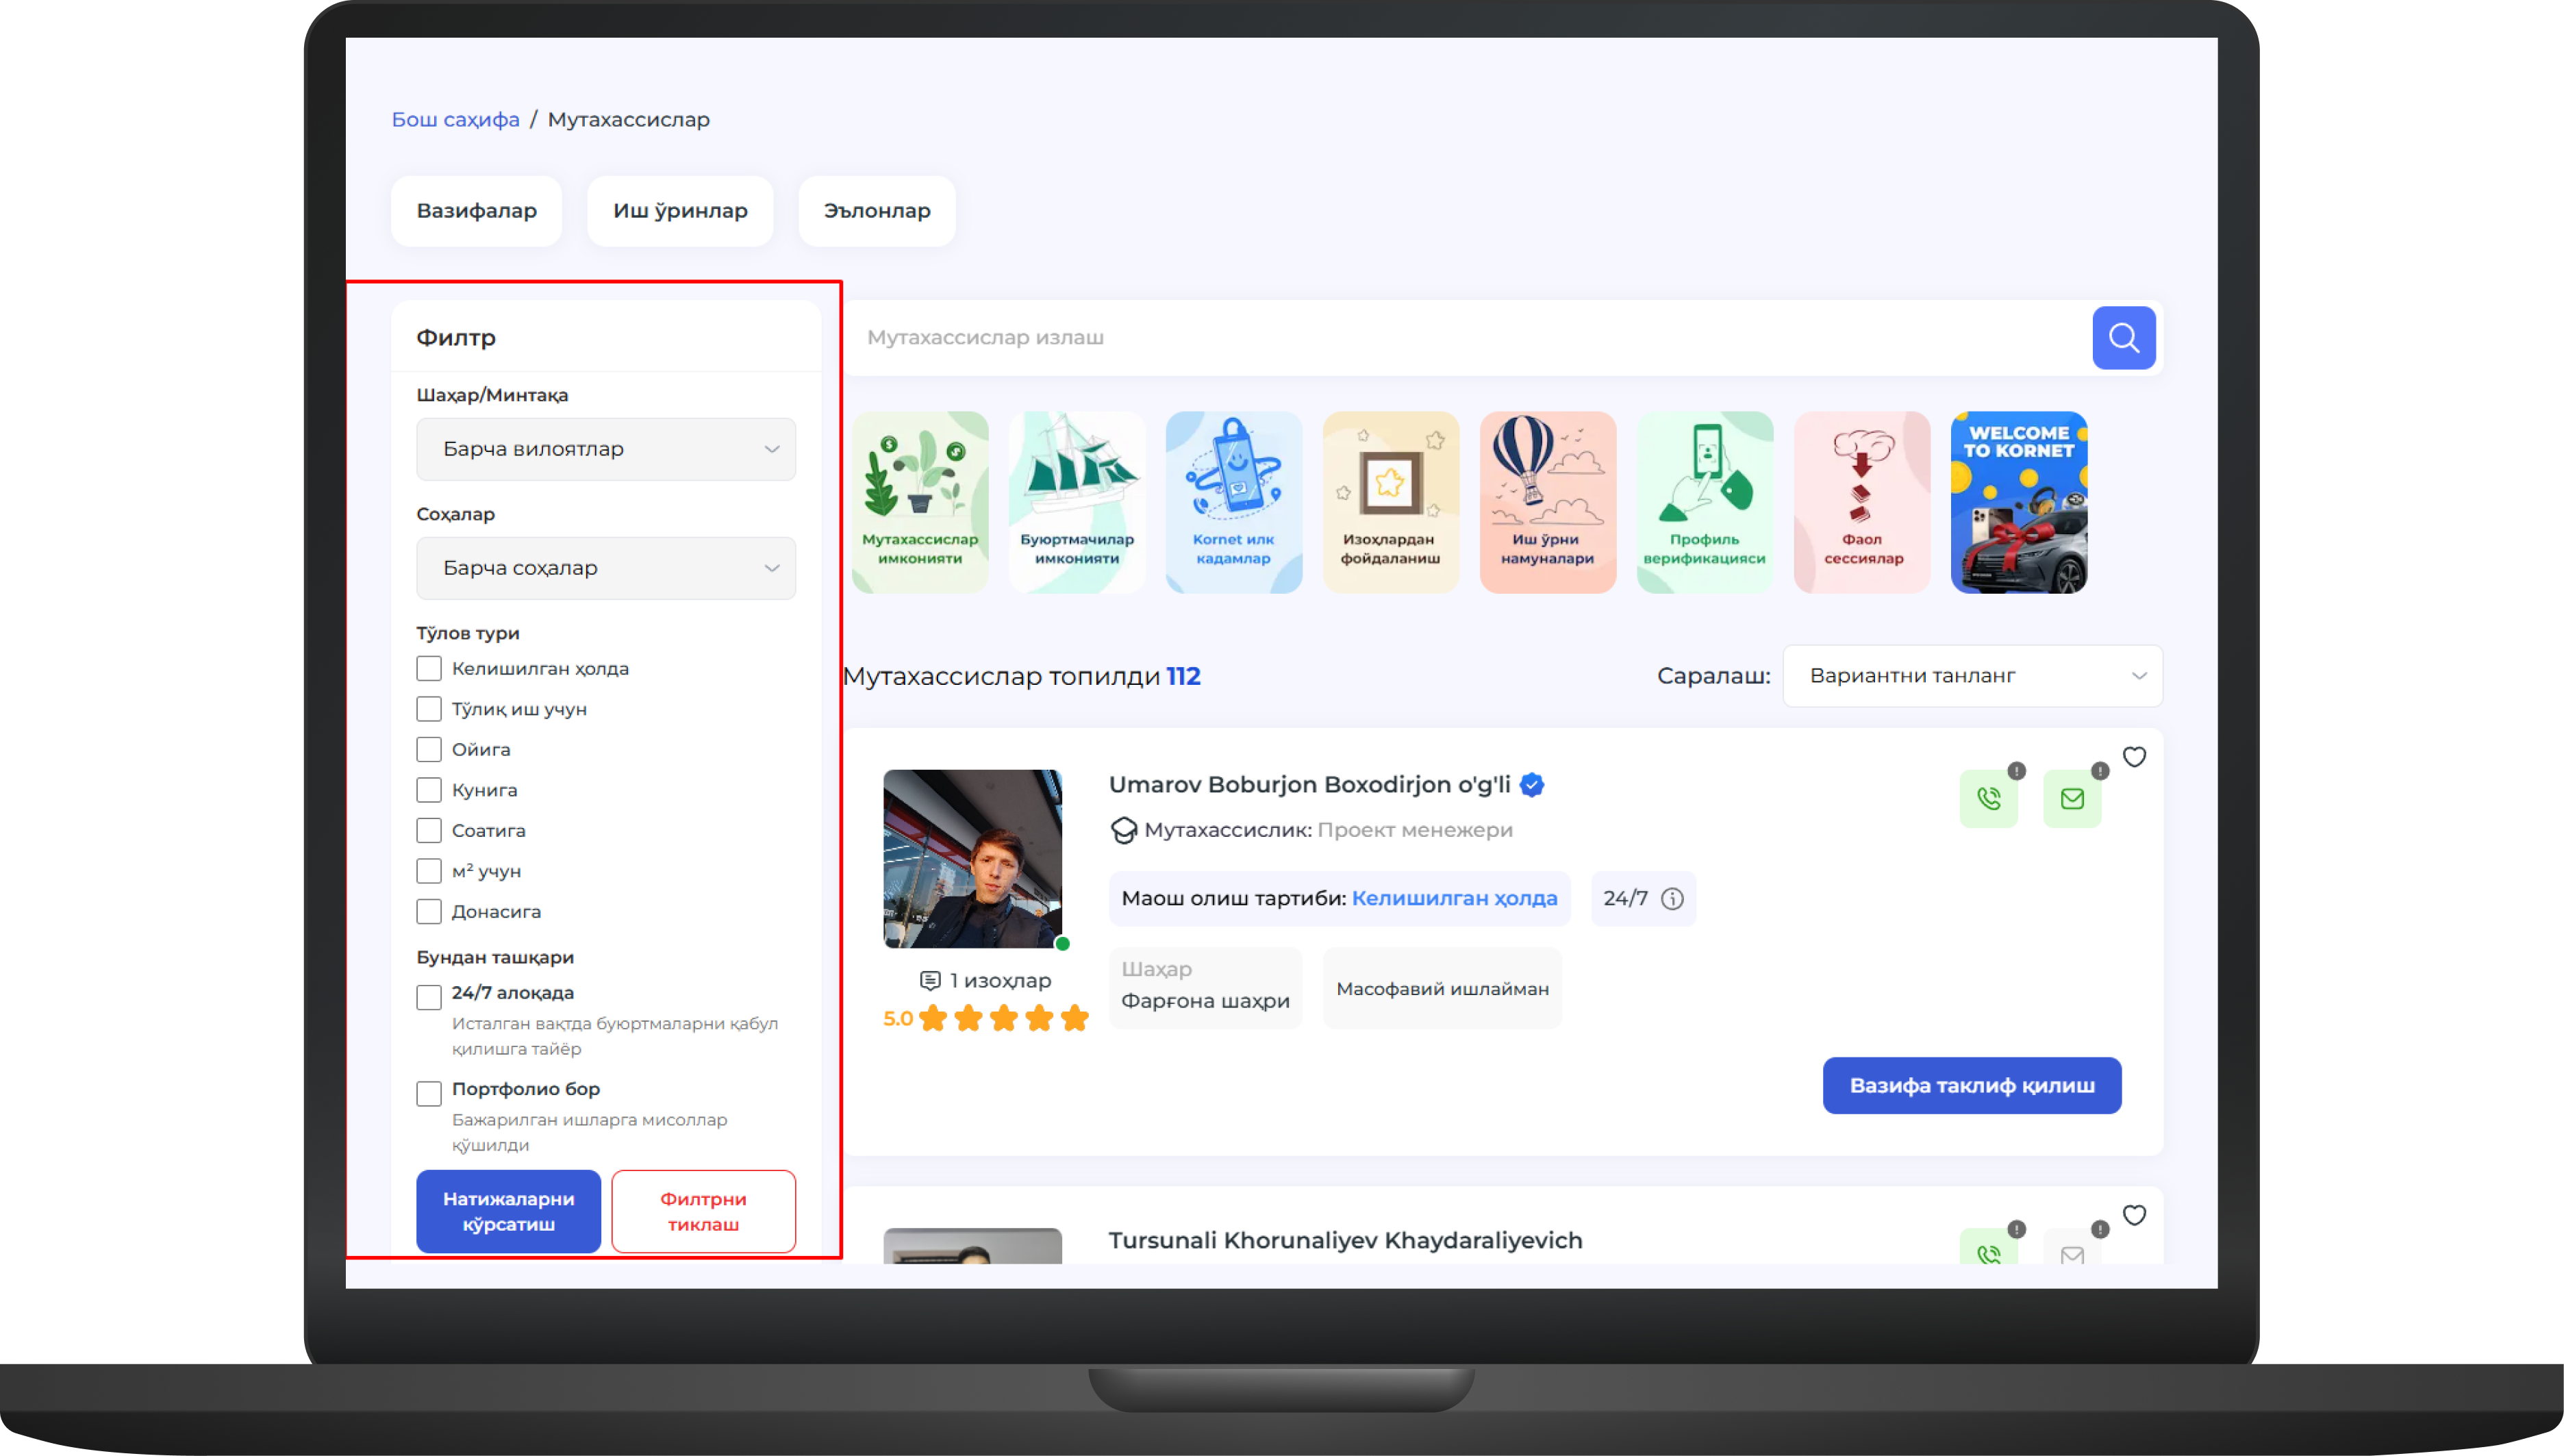Open the Барча соҳалар fields dropdown

coord(606,568)
